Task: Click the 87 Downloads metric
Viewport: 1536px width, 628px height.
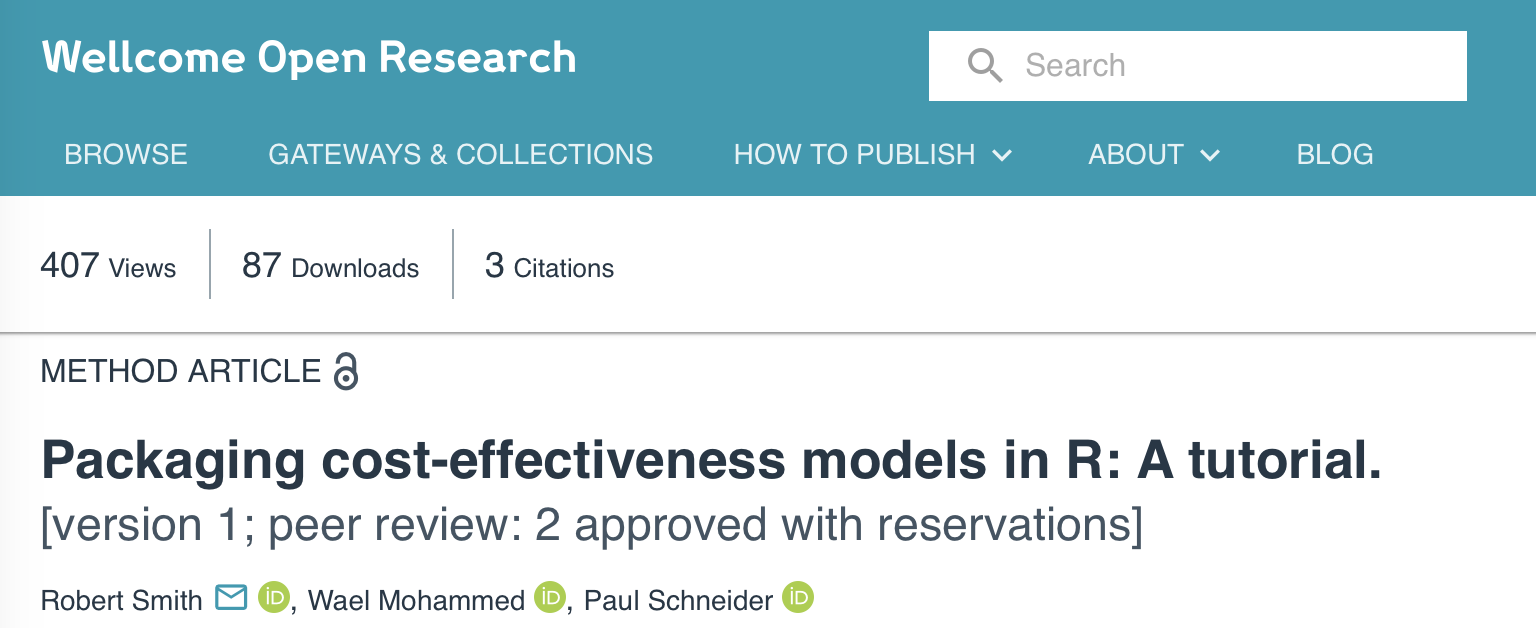Action: pos(330,267)
